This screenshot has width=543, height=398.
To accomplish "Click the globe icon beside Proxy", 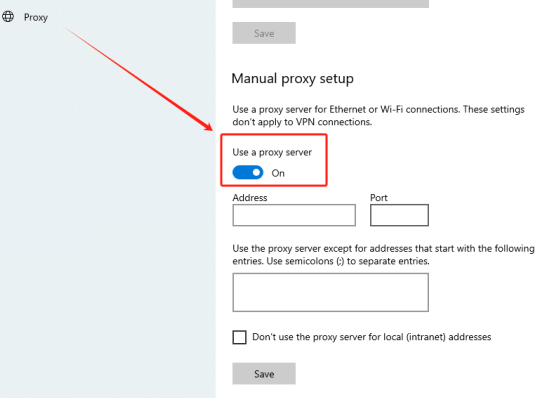I will pos(8,17).
